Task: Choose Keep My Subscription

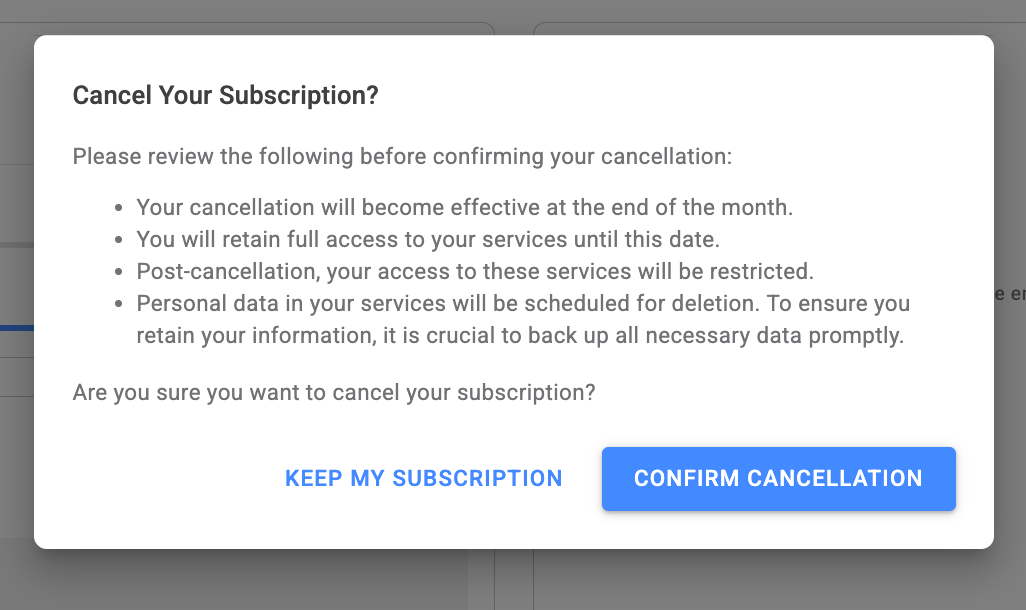Action: tap(424, 478)
